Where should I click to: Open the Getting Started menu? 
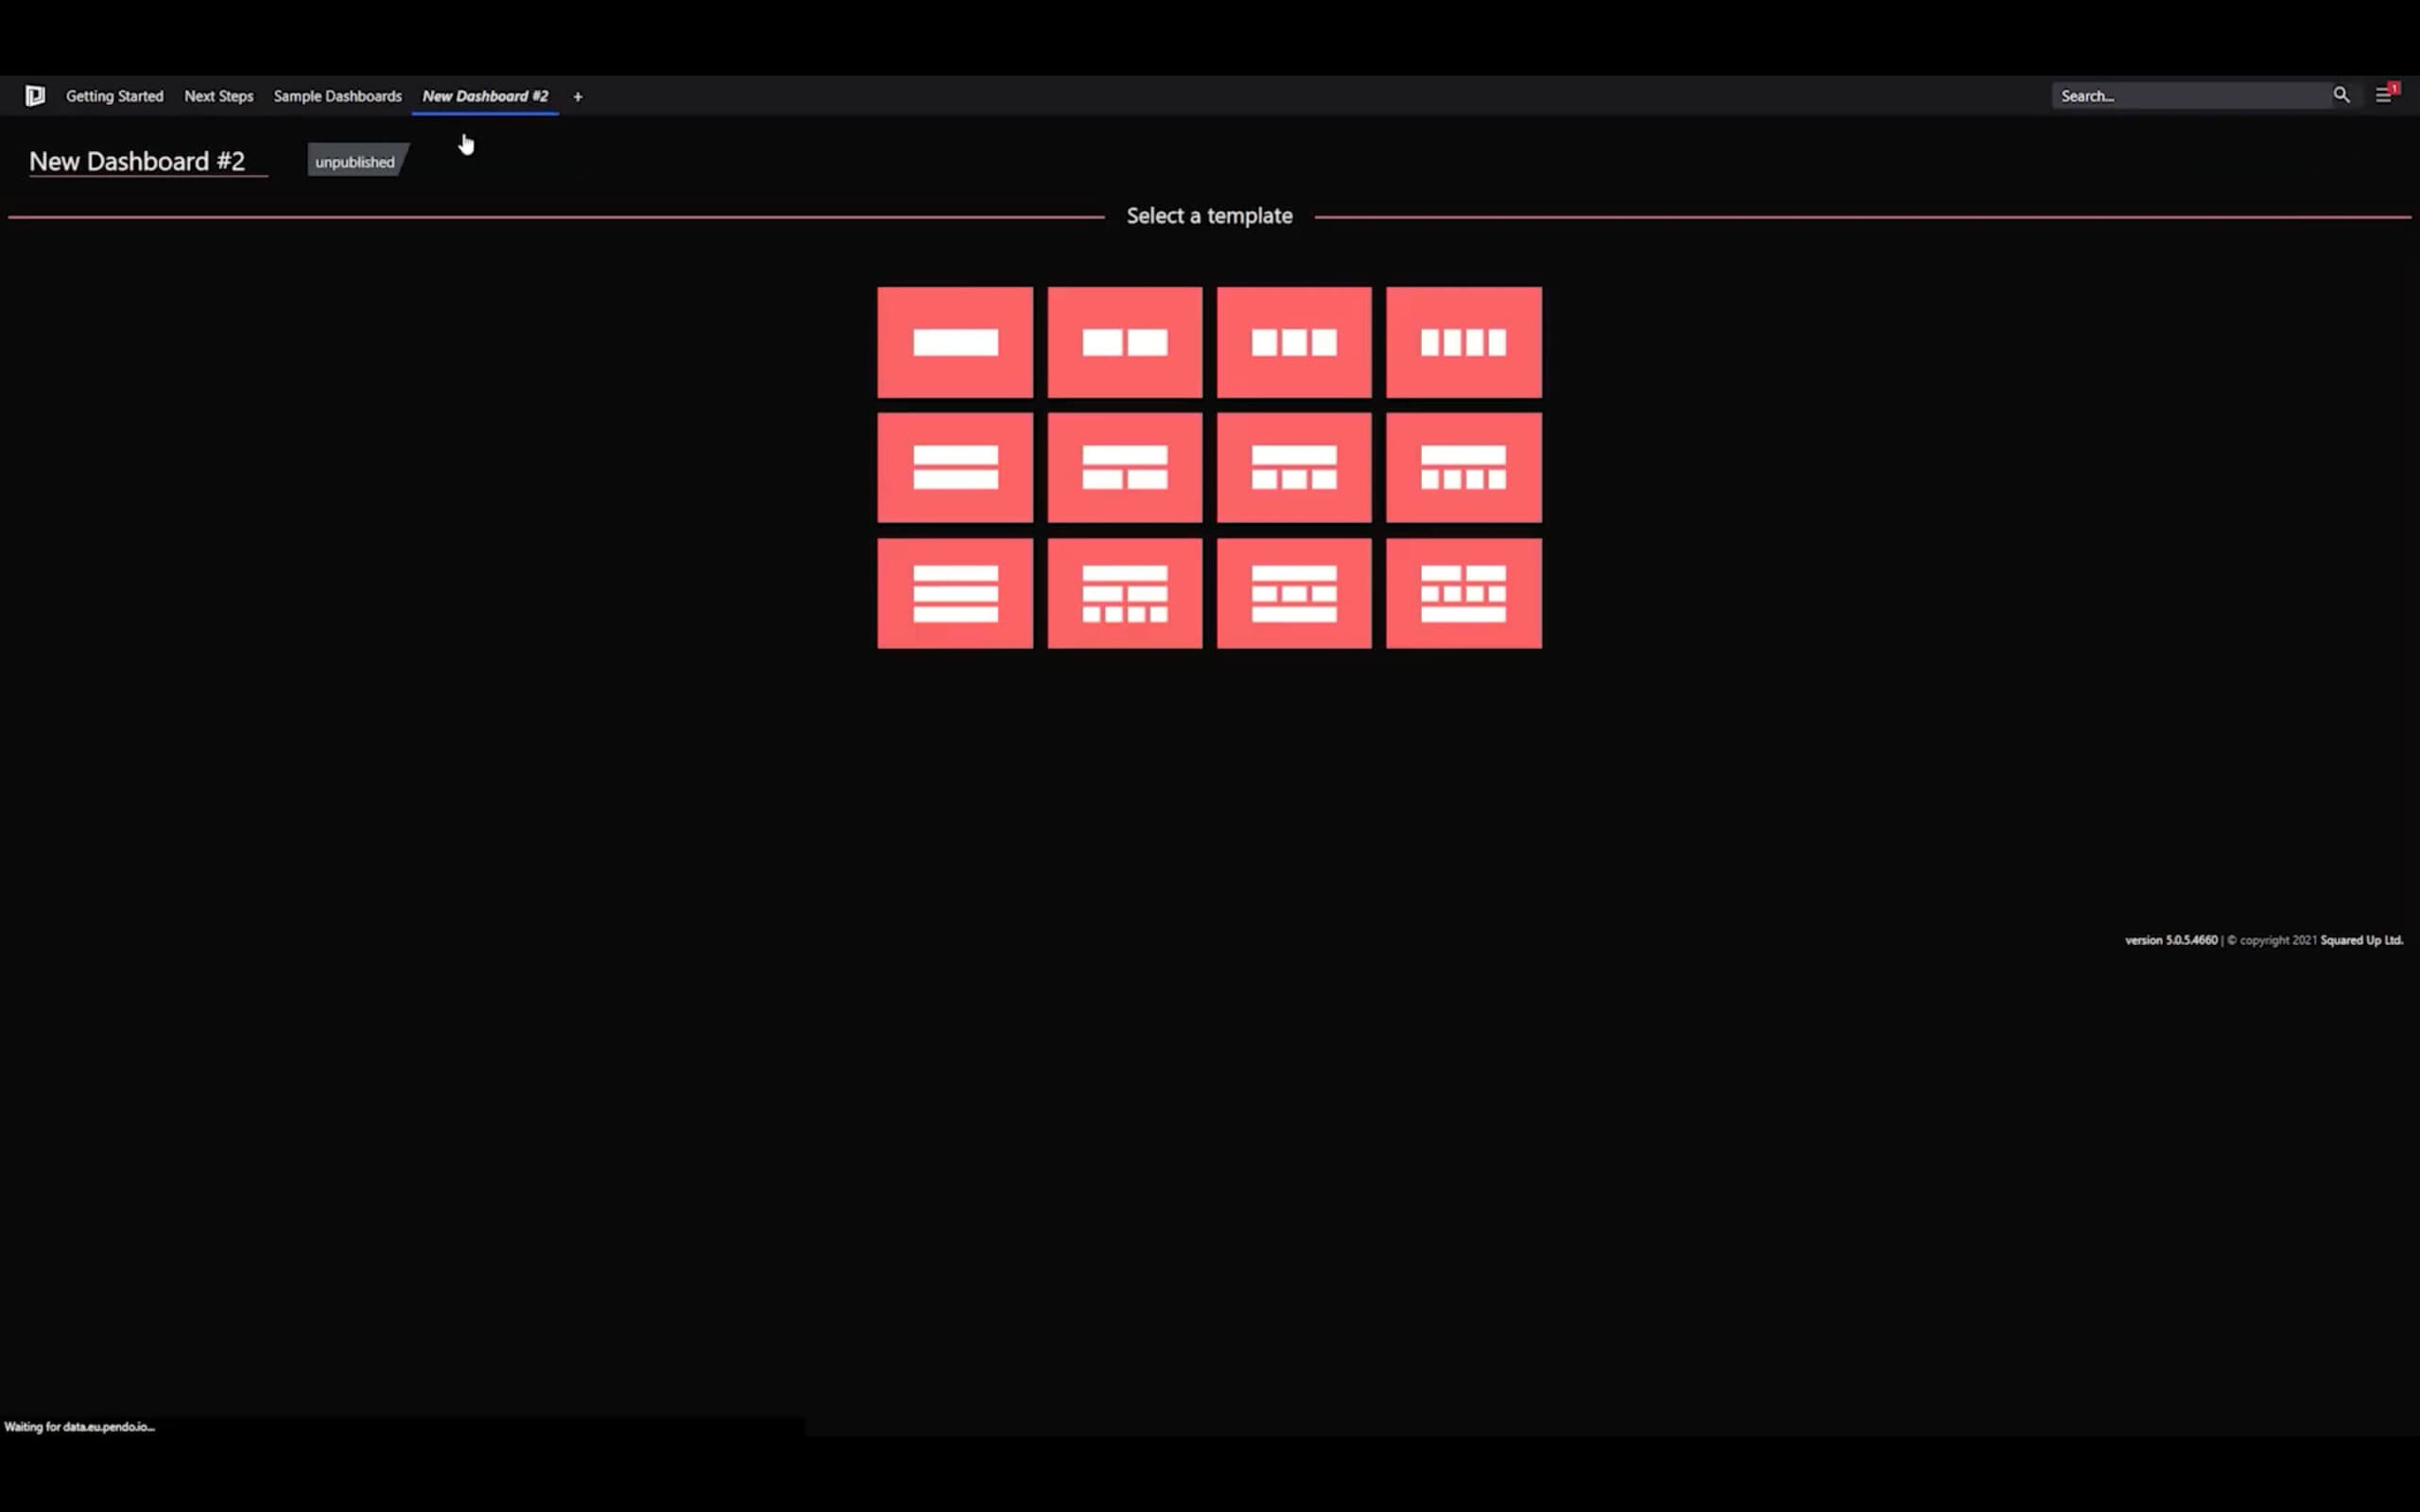click(x=115, y=96)
